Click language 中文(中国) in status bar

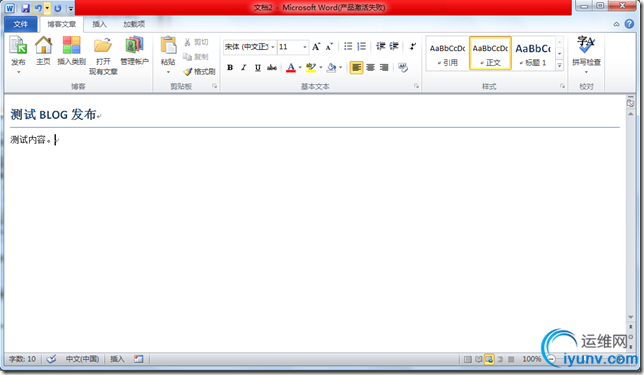83,359
